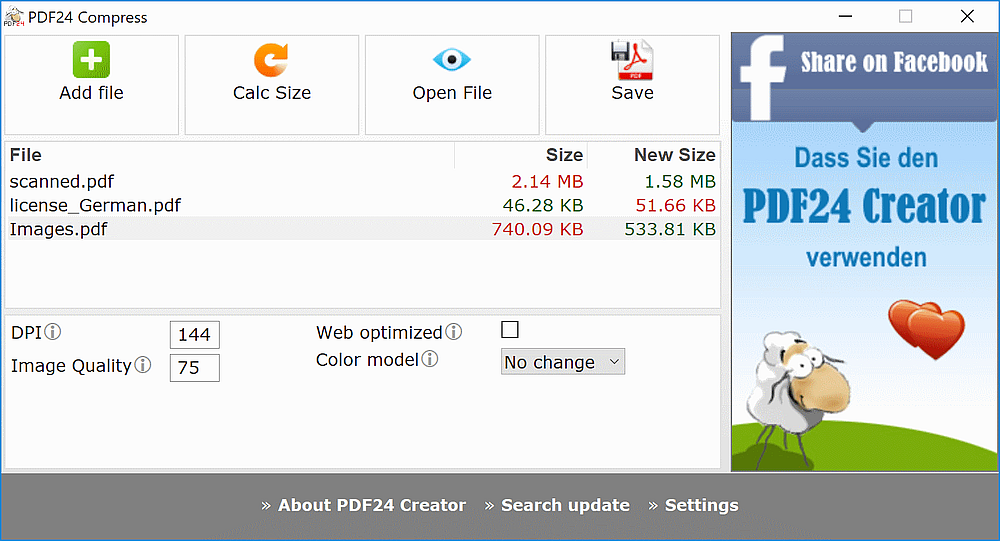Open the Settings link in the footer

(x=702, y=505)
